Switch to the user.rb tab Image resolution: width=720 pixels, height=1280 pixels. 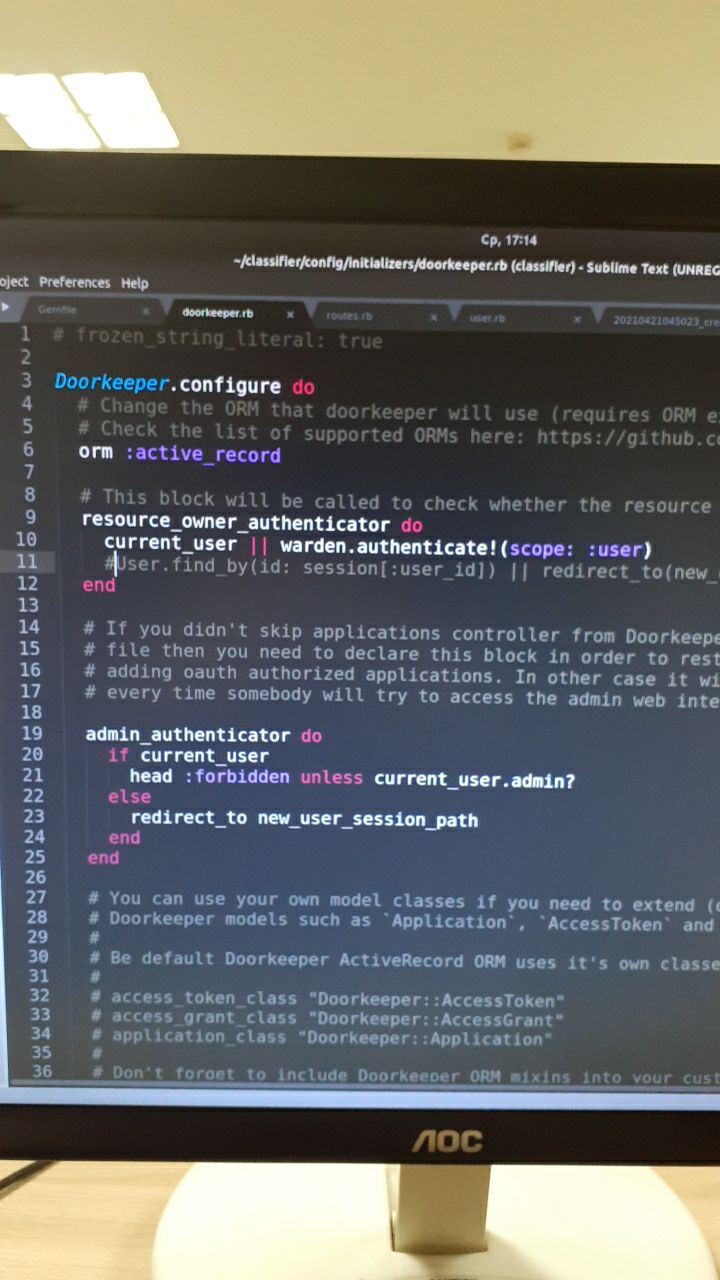487,317
